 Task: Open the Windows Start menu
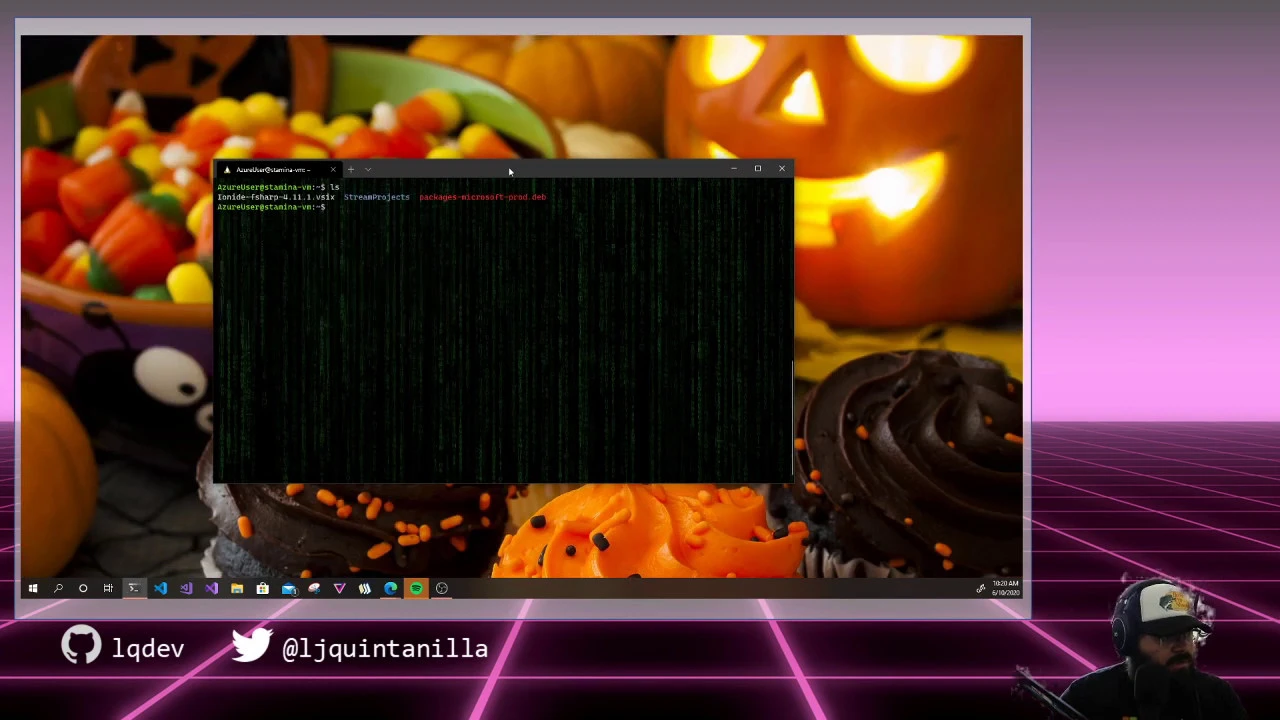(33, 588)
